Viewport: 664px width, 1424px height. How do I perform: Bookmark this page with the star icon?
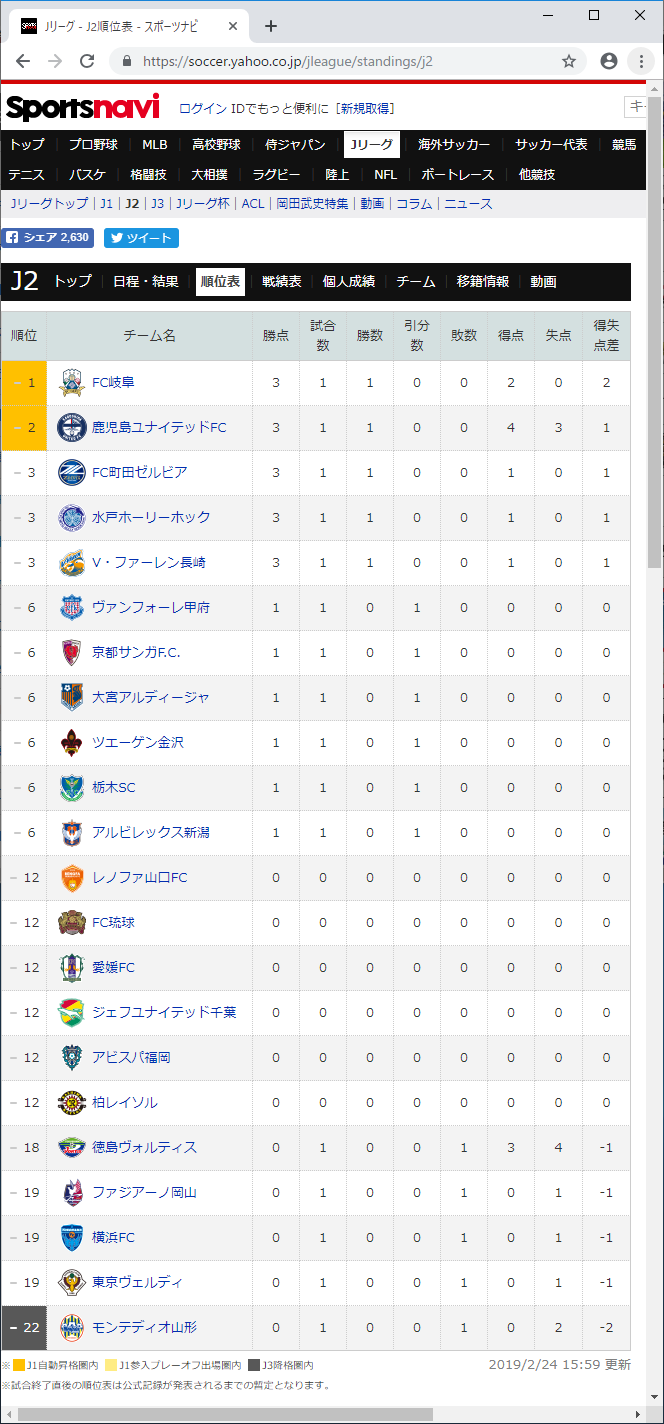click(x=569, y=61)
